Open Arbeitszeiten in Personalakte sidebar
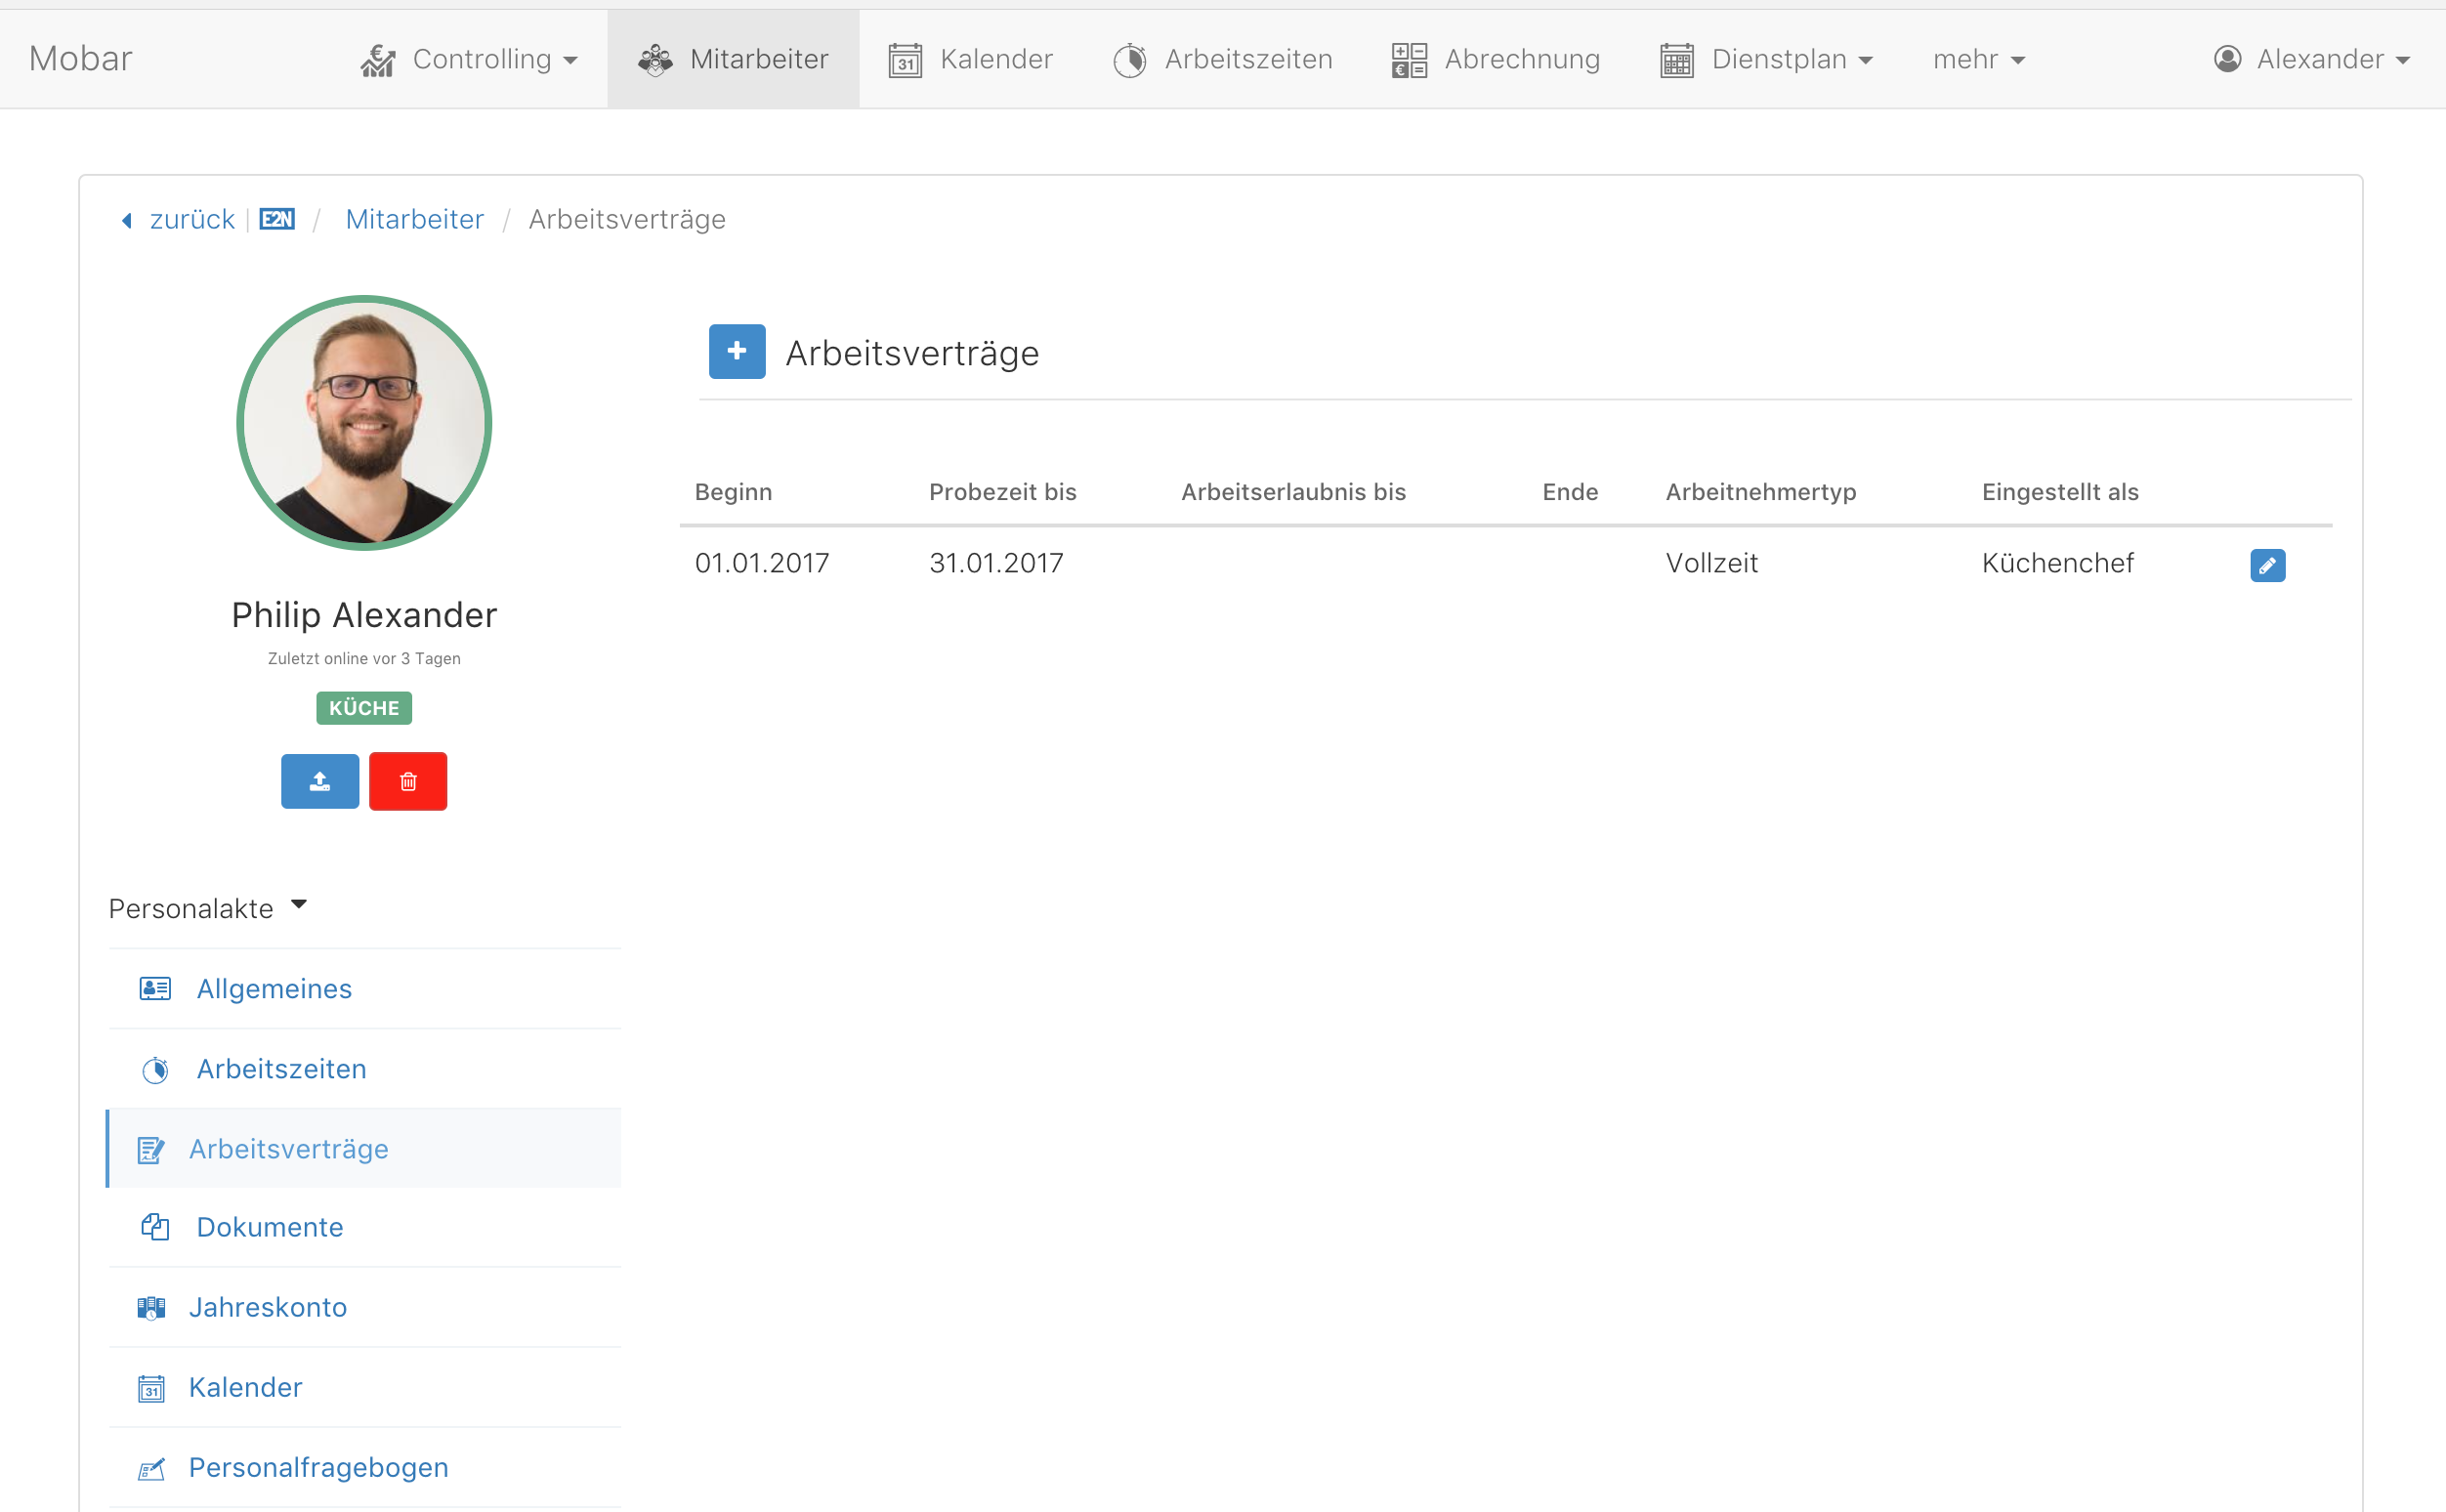 [365, 1068]
